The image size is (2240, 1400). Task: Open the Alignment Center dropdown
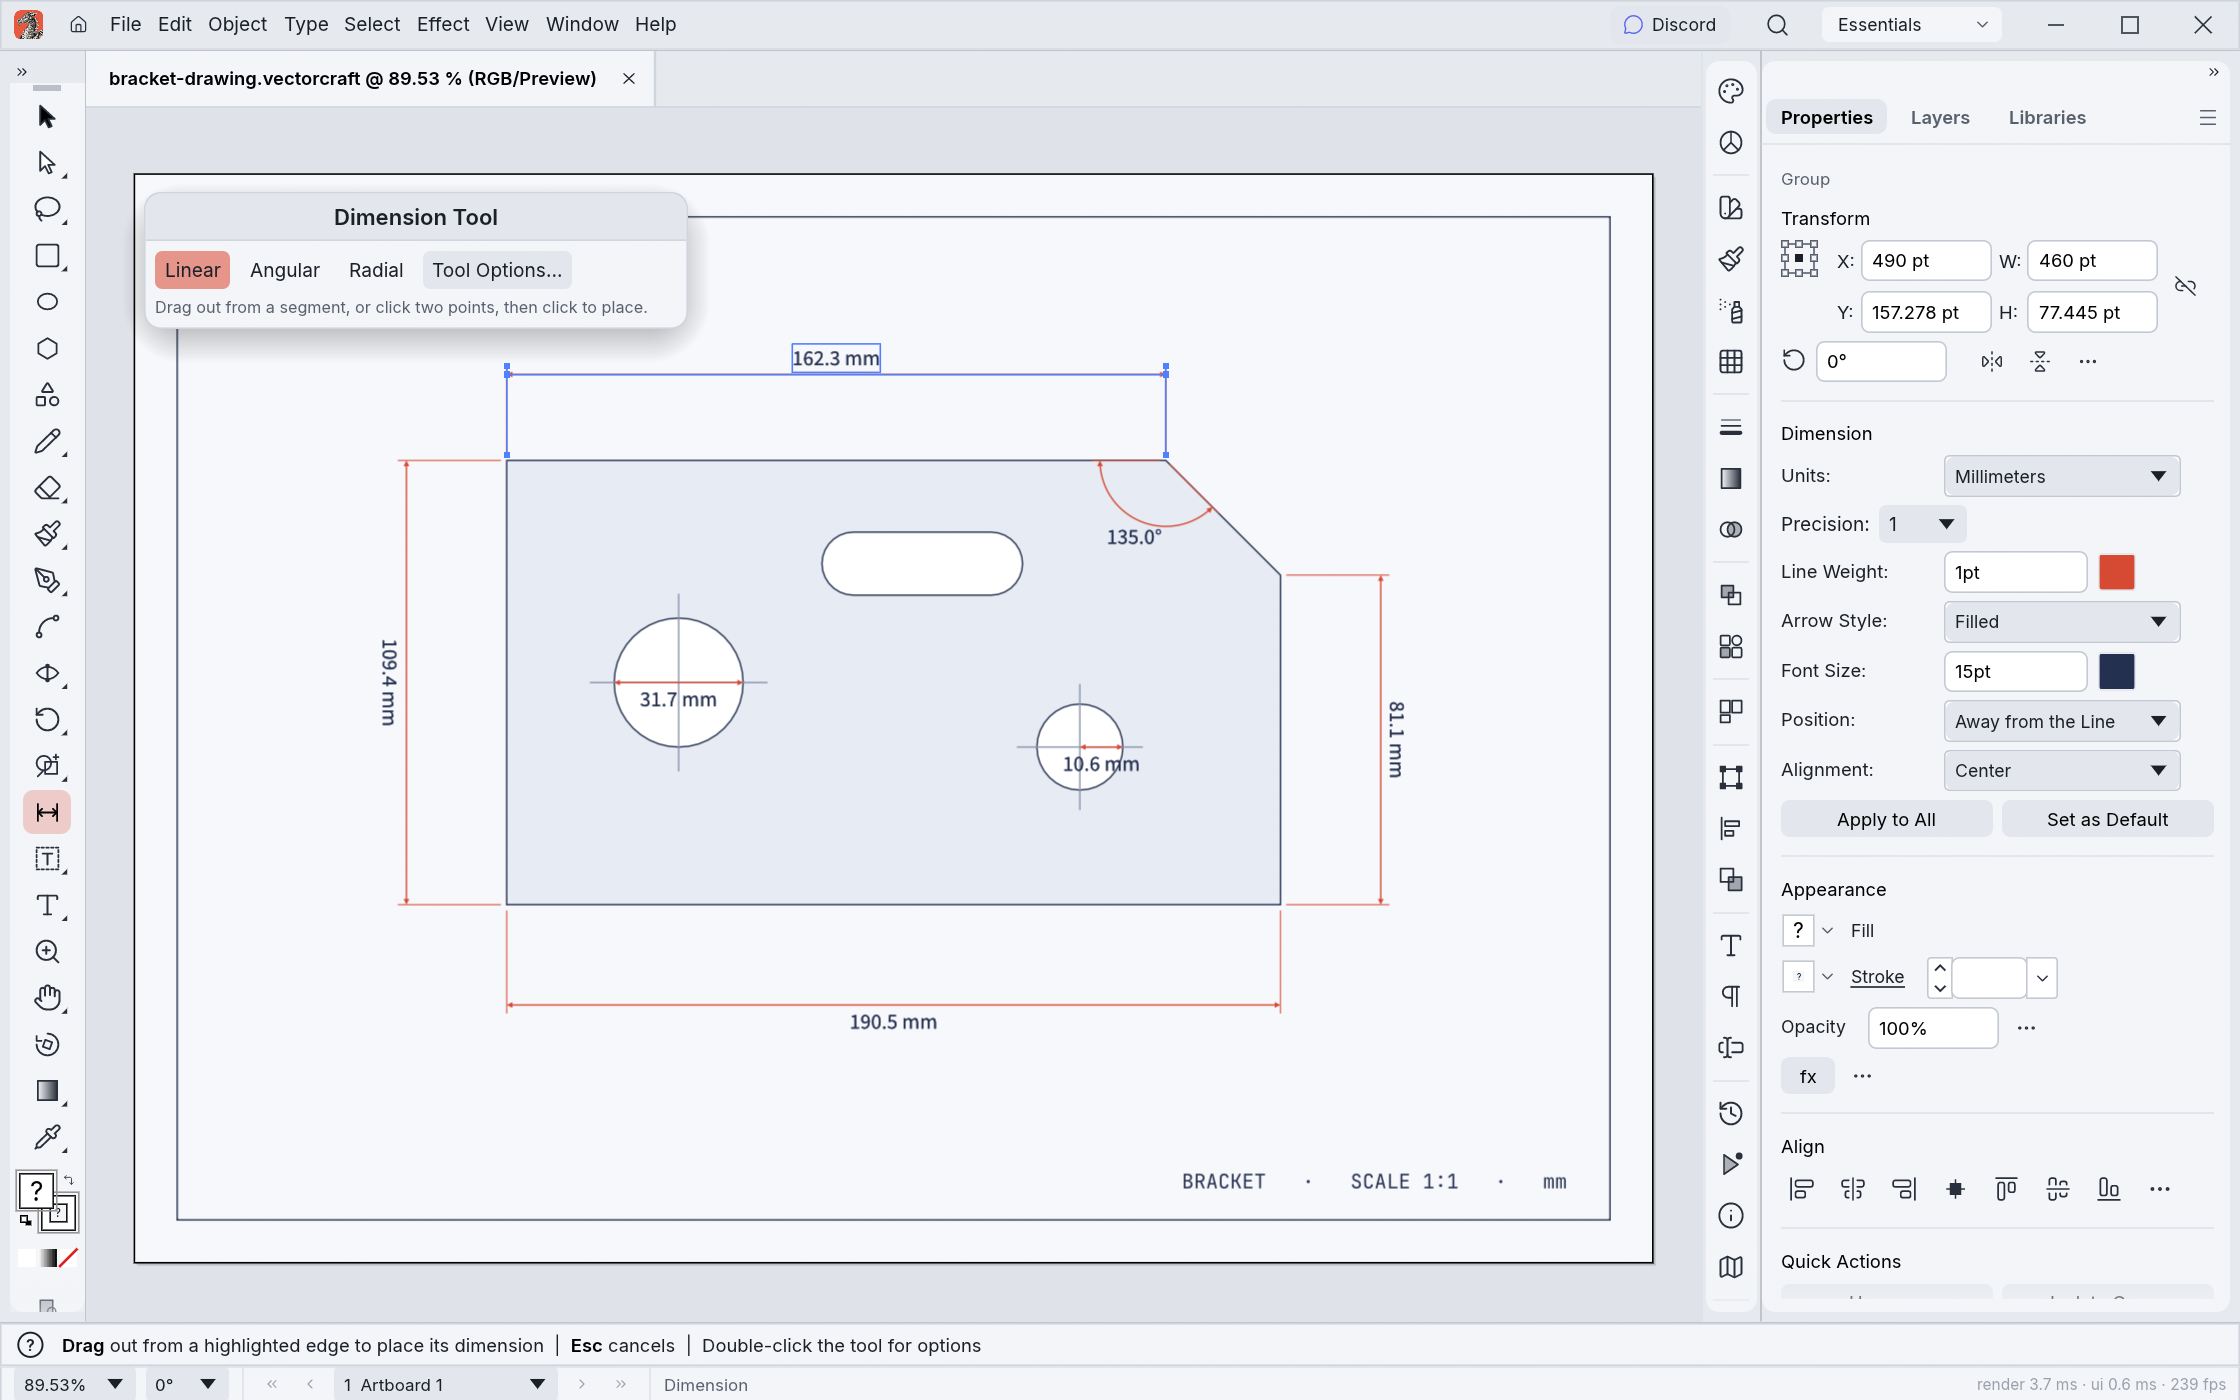(x=2062, y=770)
